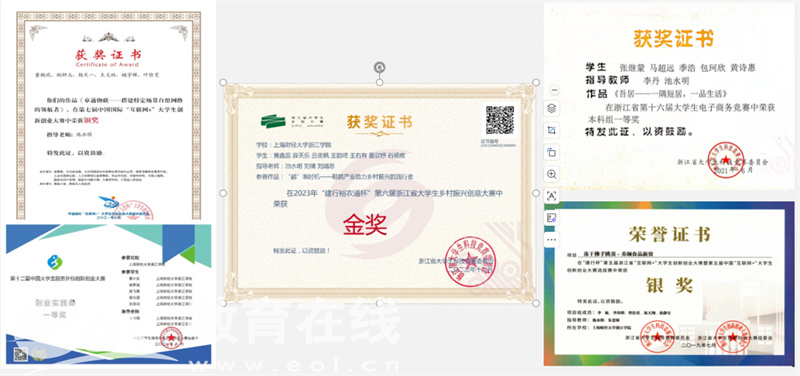Click the bottom-middle selection handle
This screenshot has width=800, height=376.
[x=380, y=303]
